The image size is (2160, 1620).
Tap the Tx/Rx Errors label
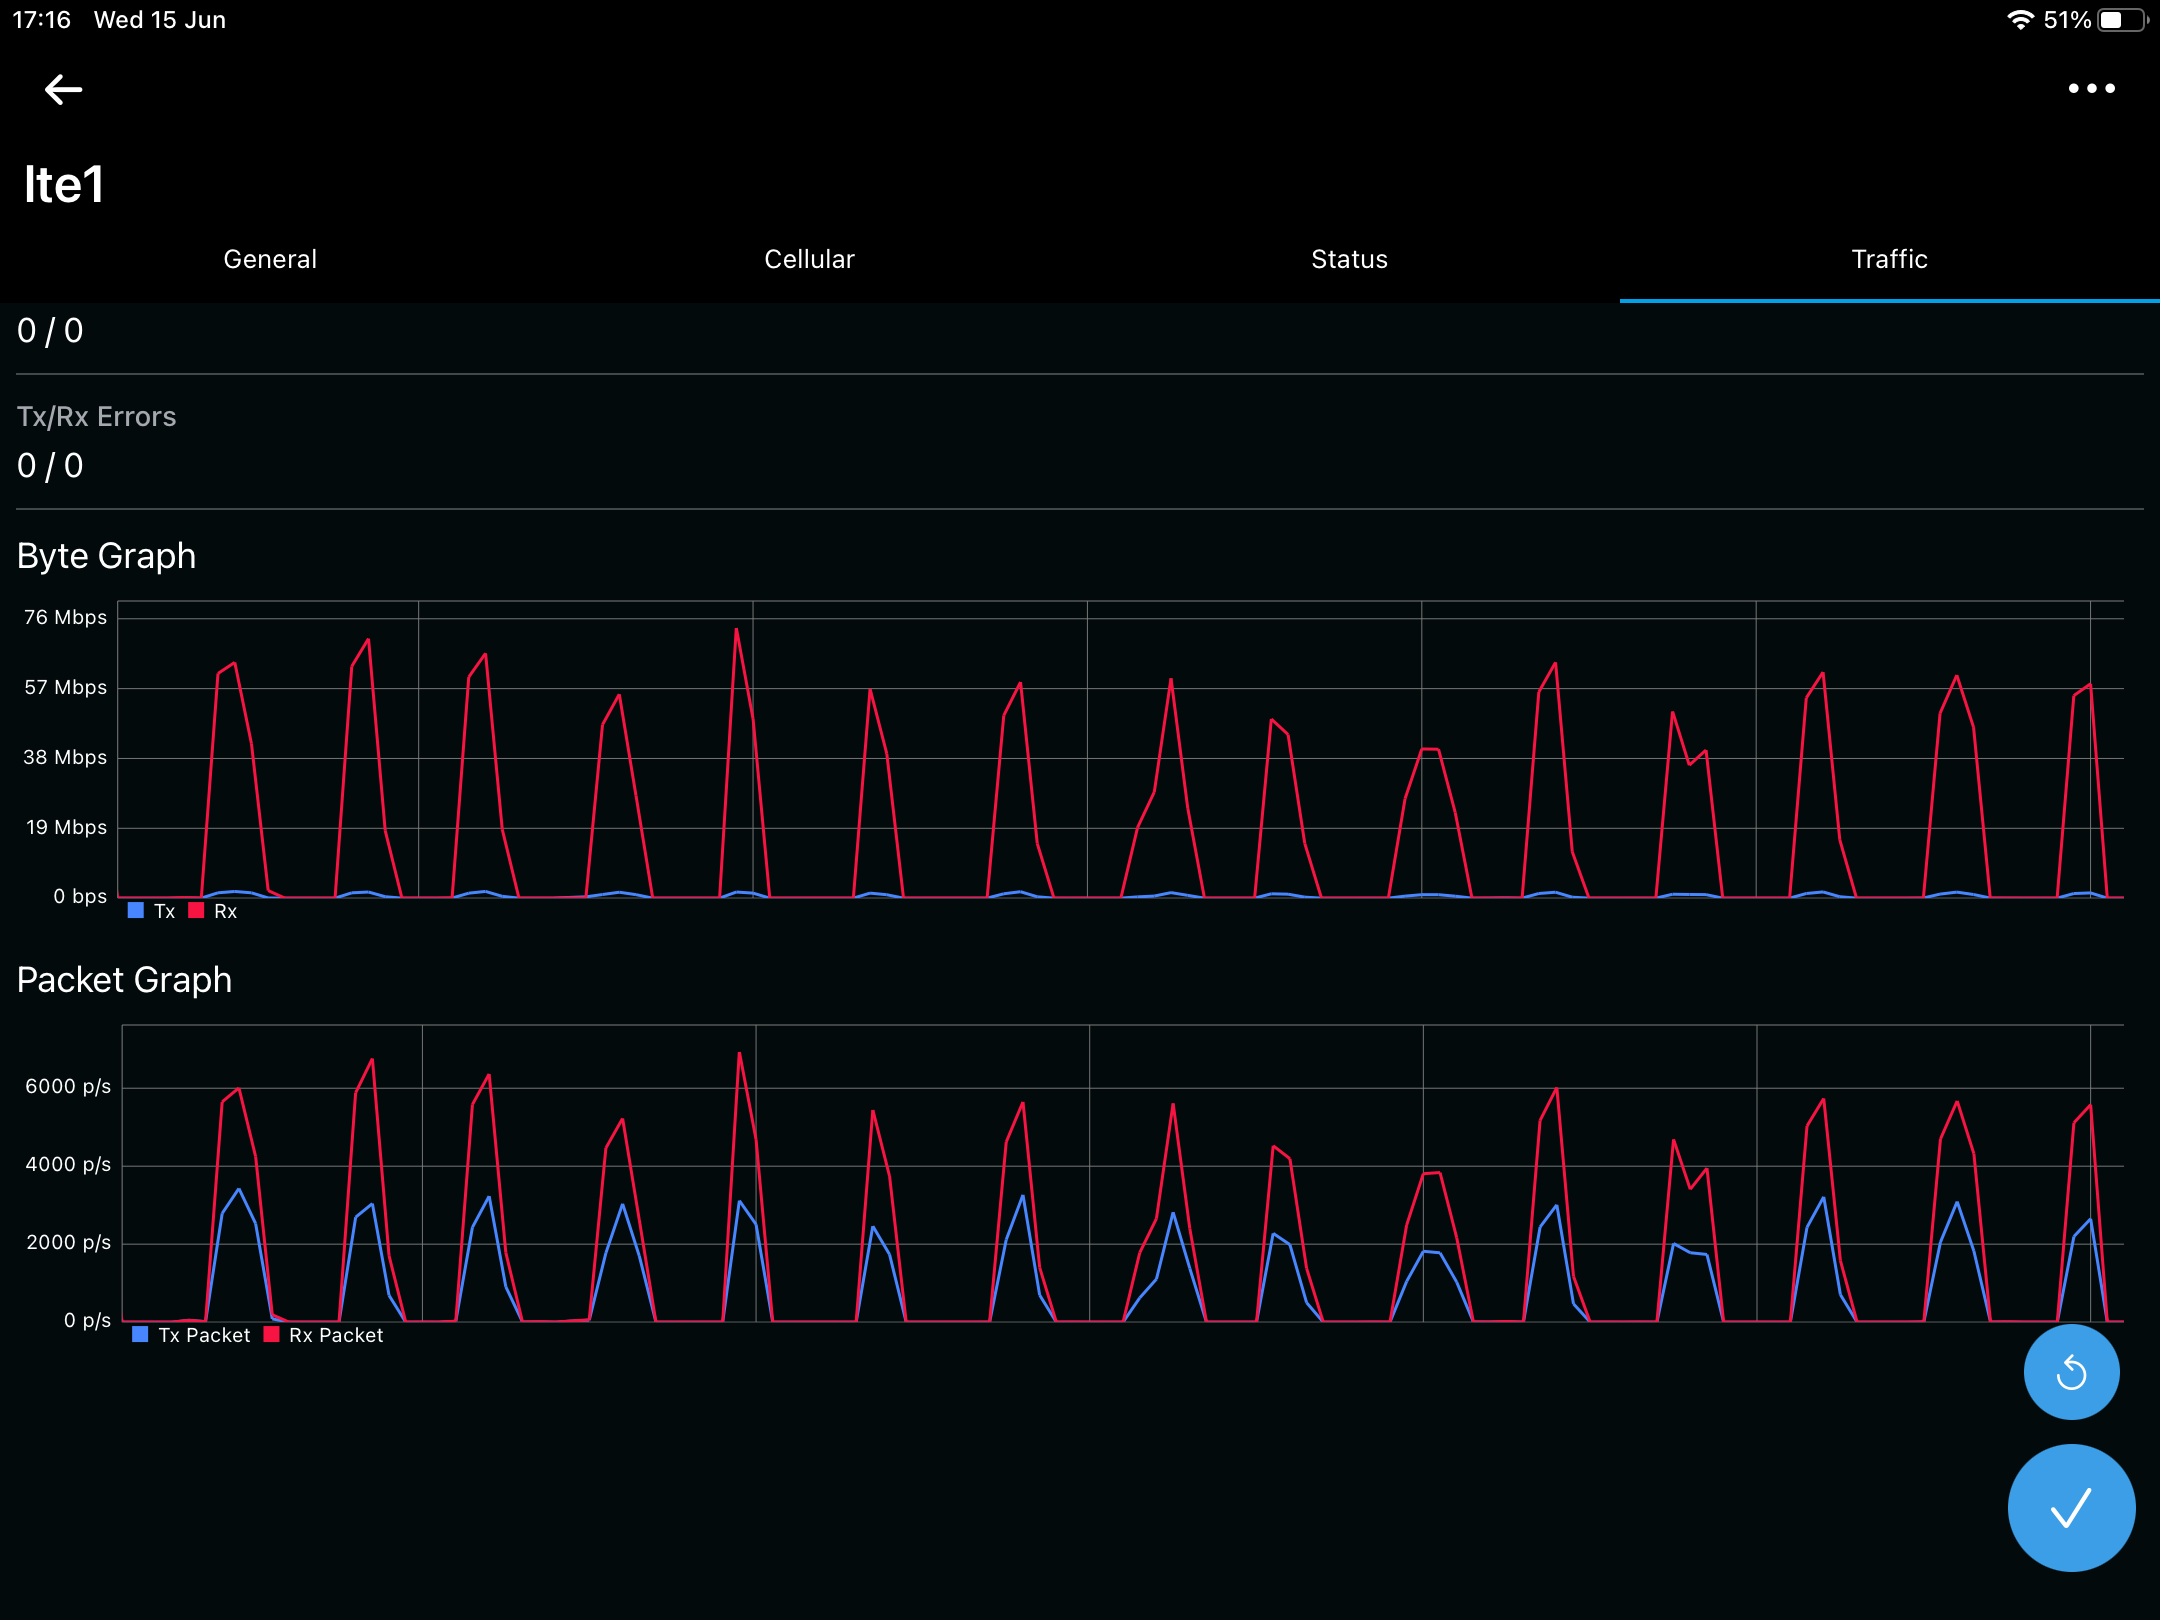click(x=97, y=416)
